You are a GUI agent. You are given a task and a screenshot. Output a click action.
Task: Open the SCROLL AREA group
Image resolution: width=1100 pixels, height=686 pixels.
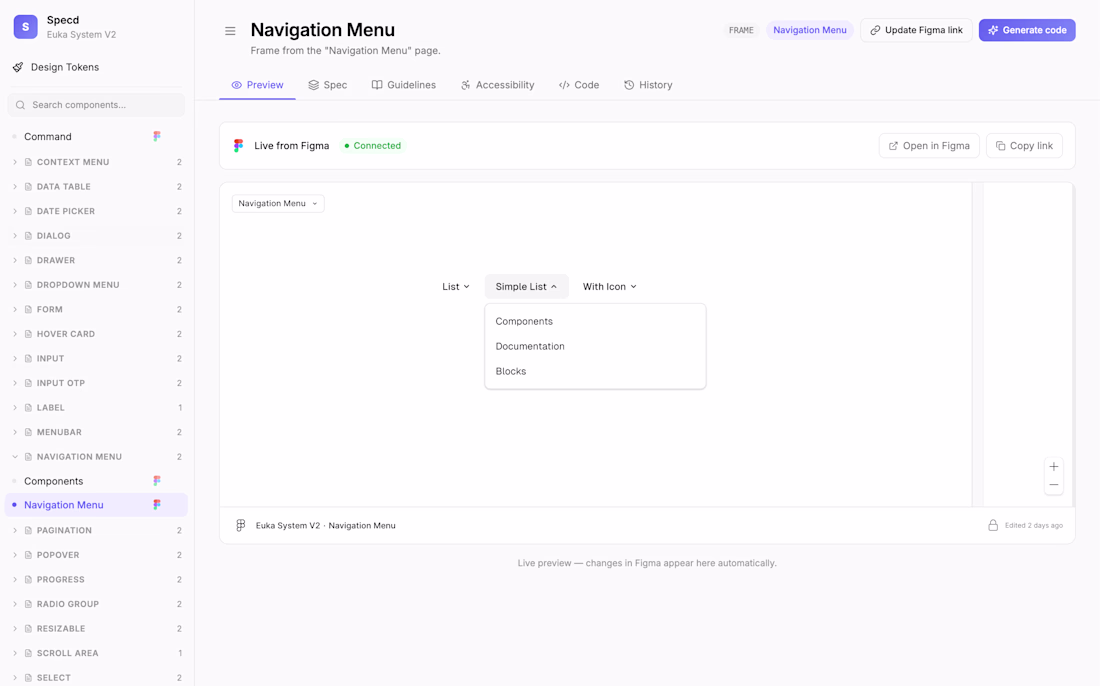point(96,653)
